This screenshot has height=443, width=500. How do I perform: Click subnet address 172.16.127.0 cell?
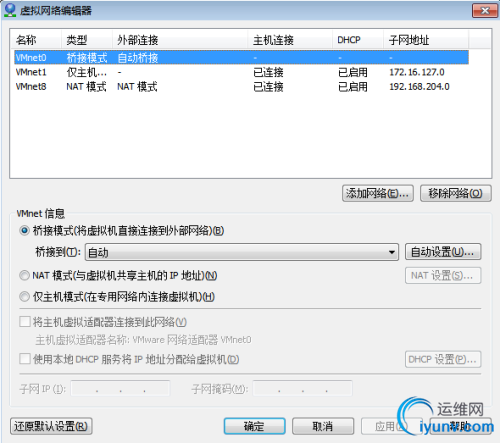click(x=417, y=72)
